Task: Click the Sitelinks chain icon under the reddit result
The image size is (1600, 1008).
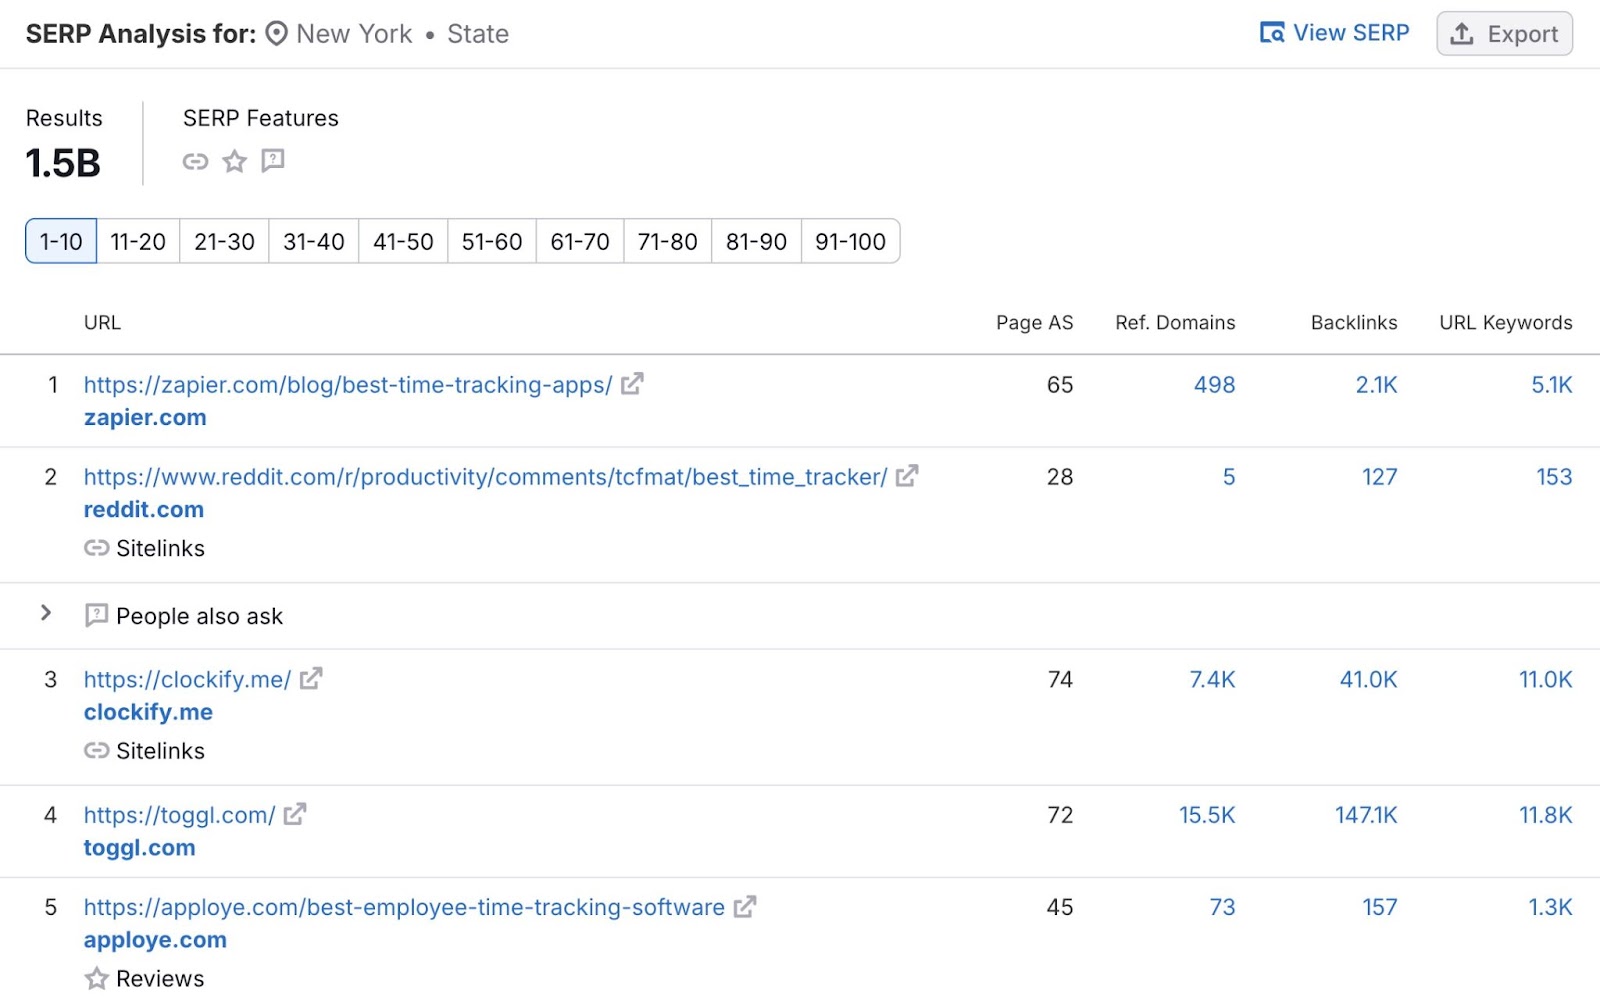Action: click(96, 548)
